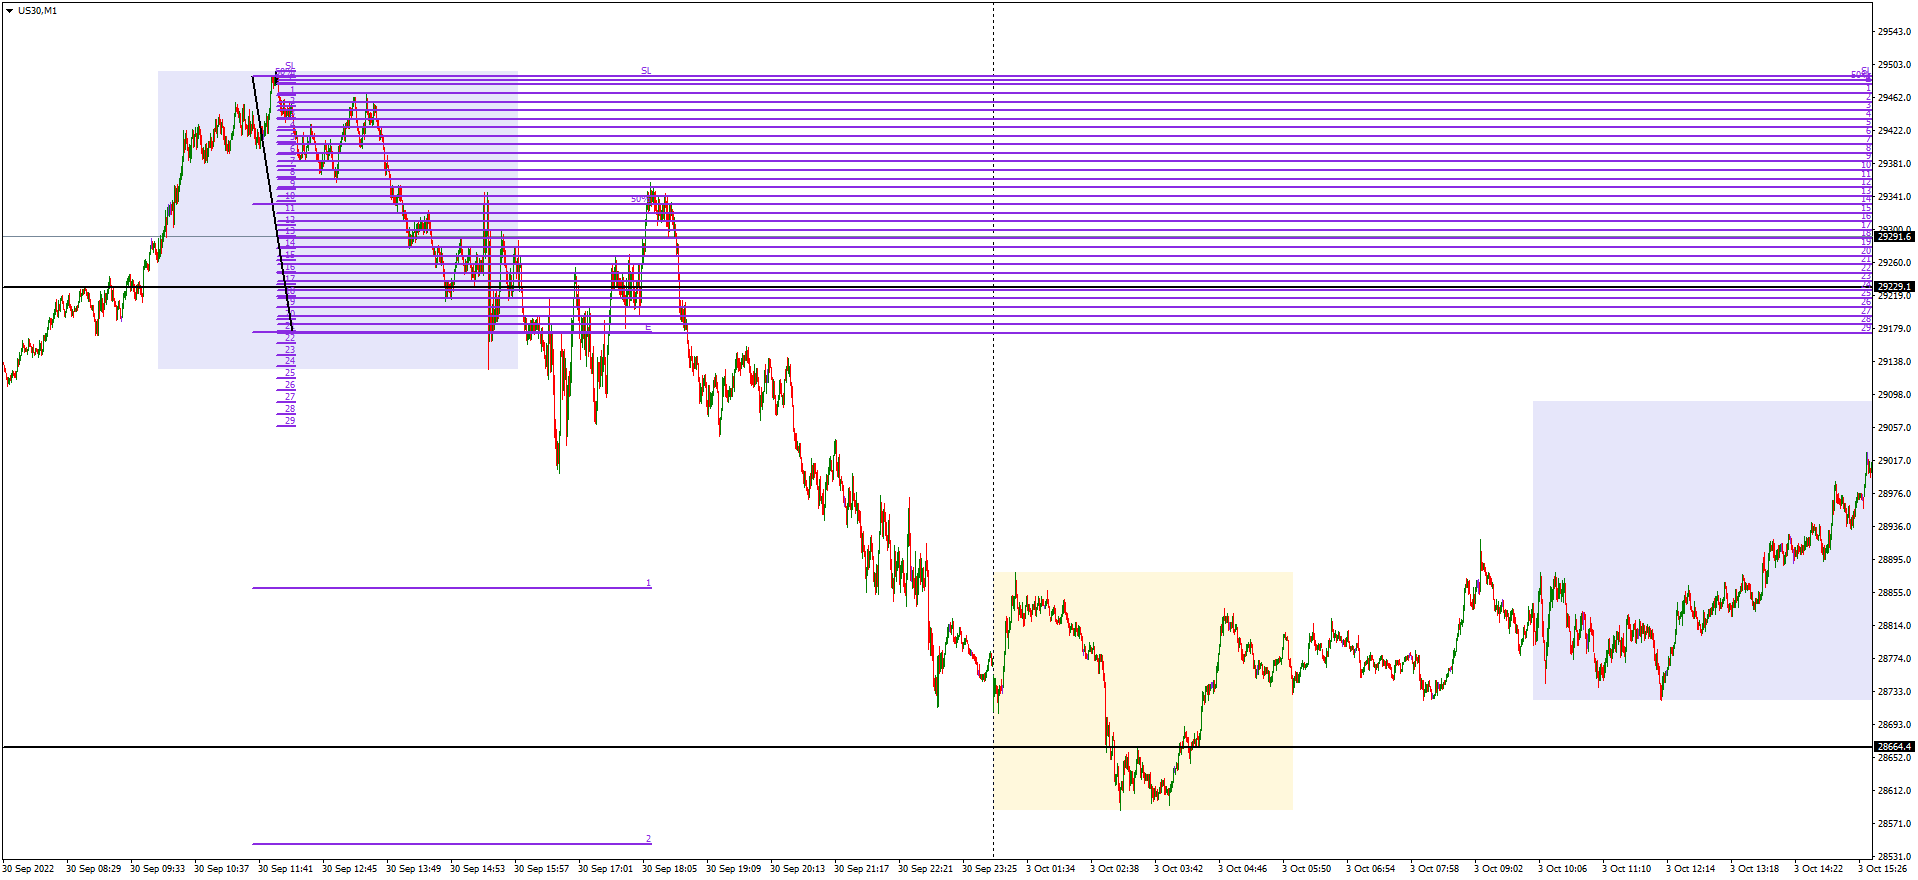
Task: Click the 30 Sep 18:05 time label
Action: pos(669,869)
